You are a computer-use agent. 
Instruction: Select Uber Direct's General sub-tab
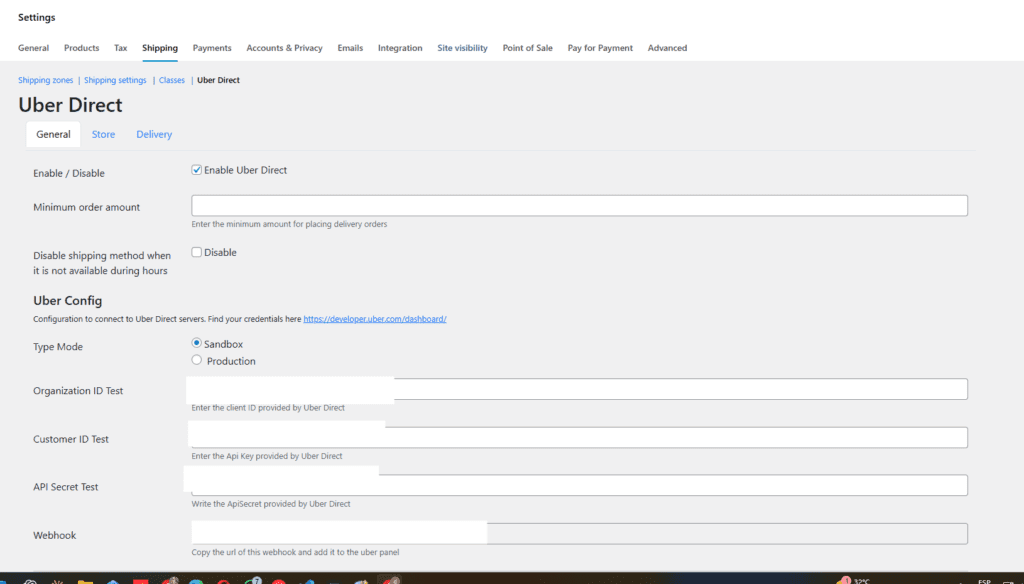tap(54, 134)
